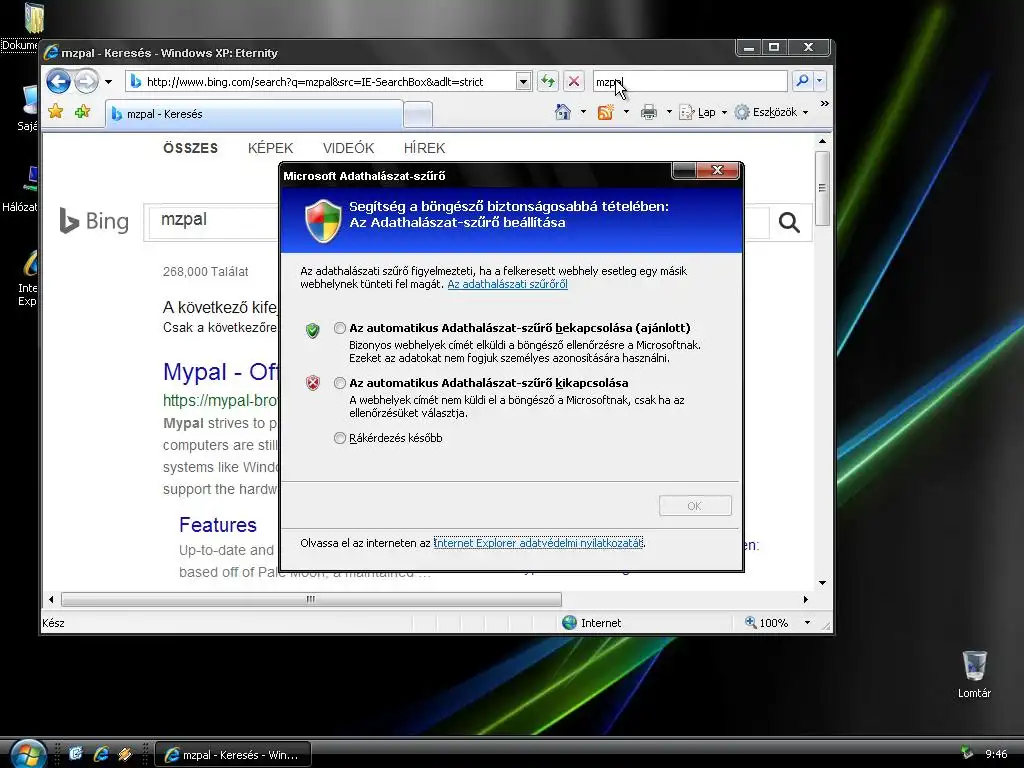The height and width of the screenshot is (768, 1024).
Task: Click the Internet zone globe in status bar
Action: tap(569, 622)
